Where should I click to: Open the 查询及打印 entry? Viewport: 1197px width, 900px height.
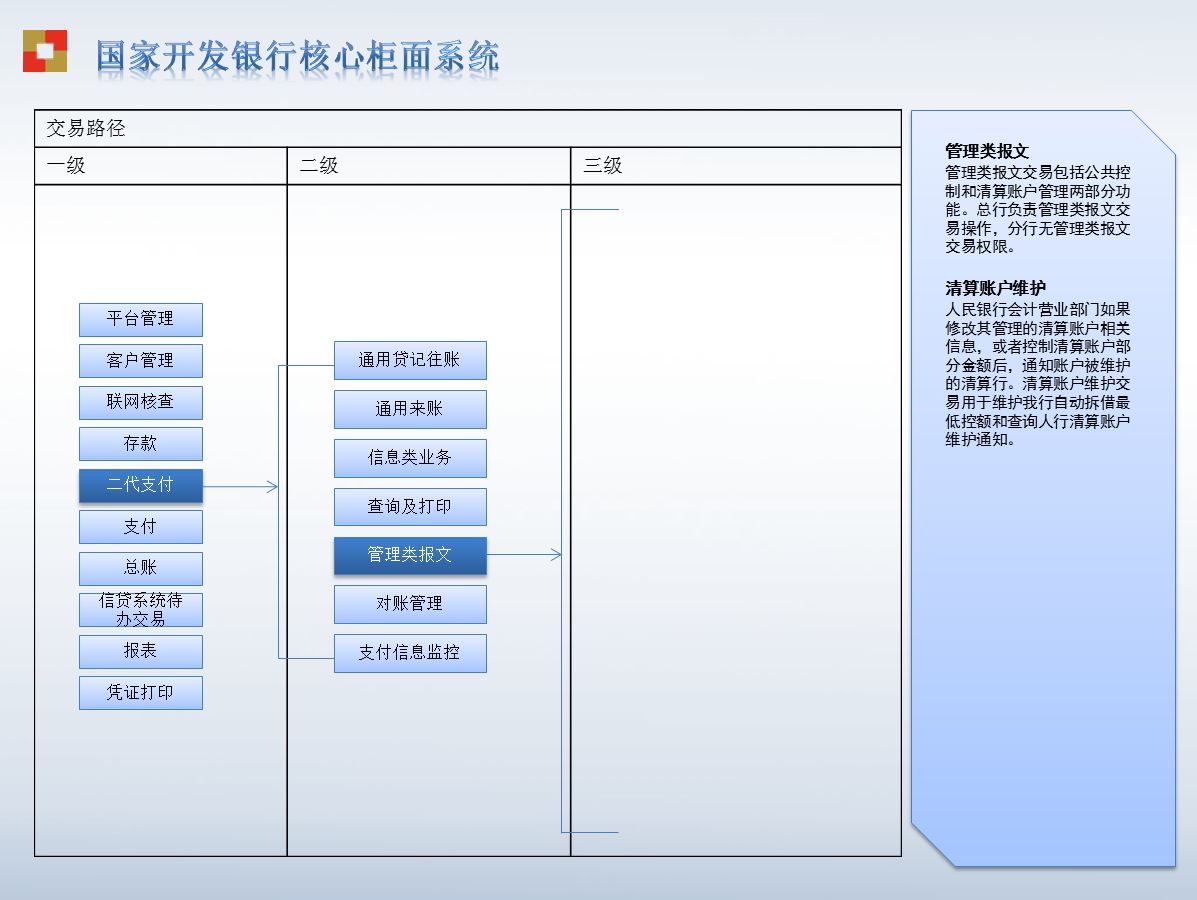[x=410, y=507]
